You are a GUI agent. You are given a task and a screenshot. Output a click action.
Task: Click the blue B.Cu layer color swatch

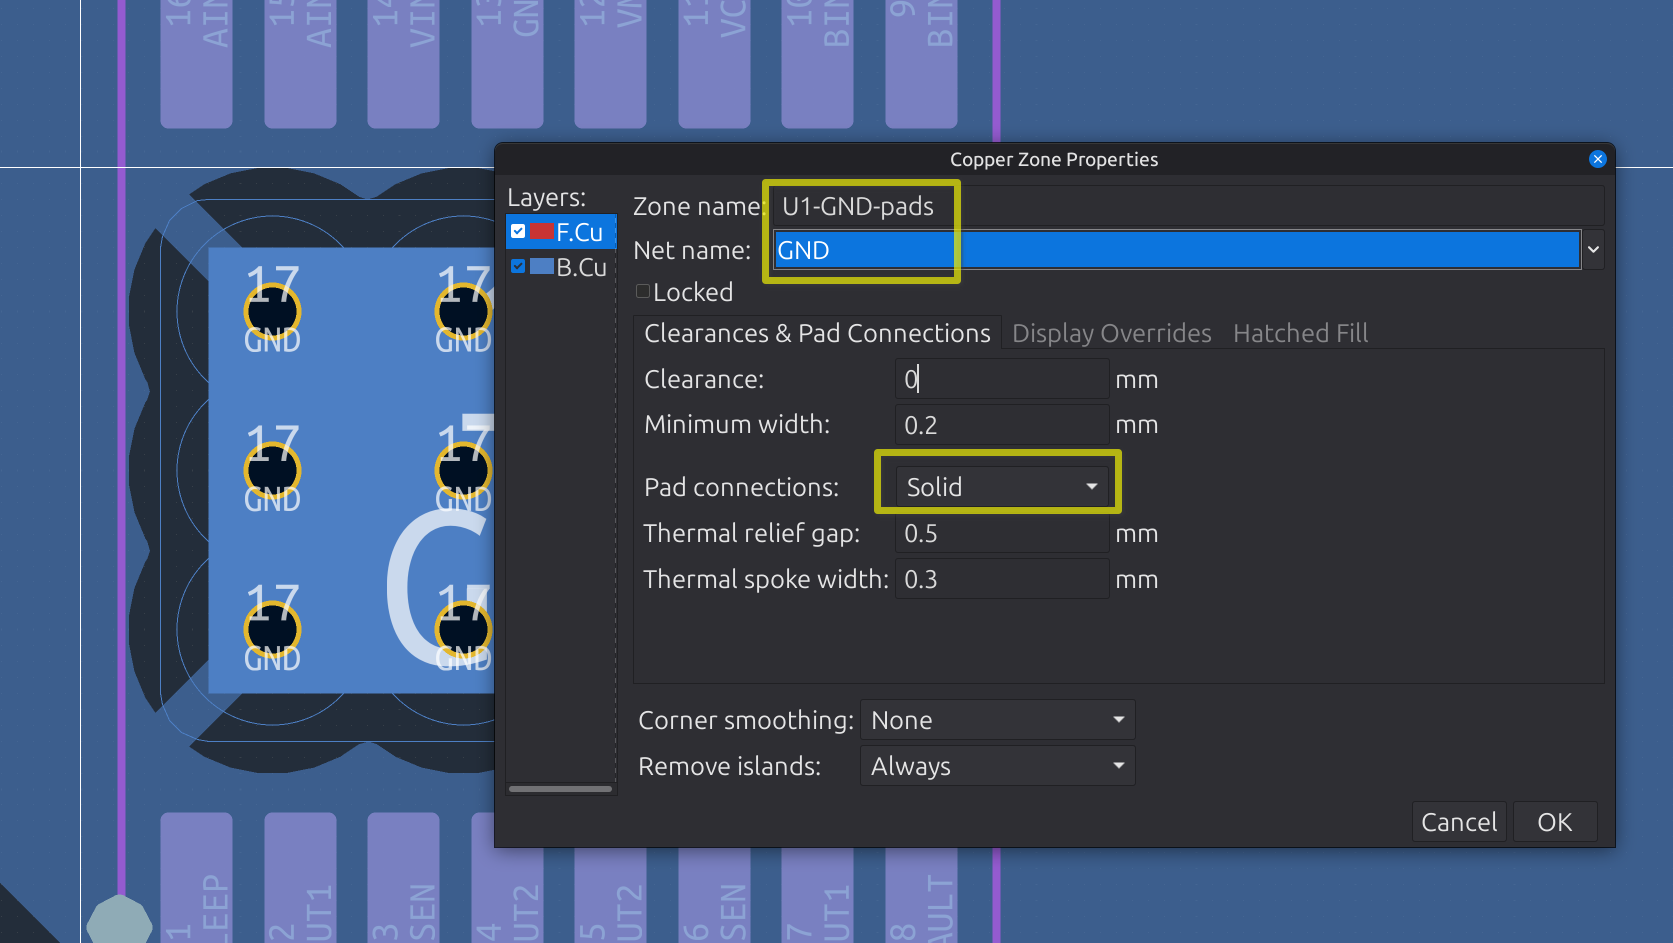pos(541,266)
